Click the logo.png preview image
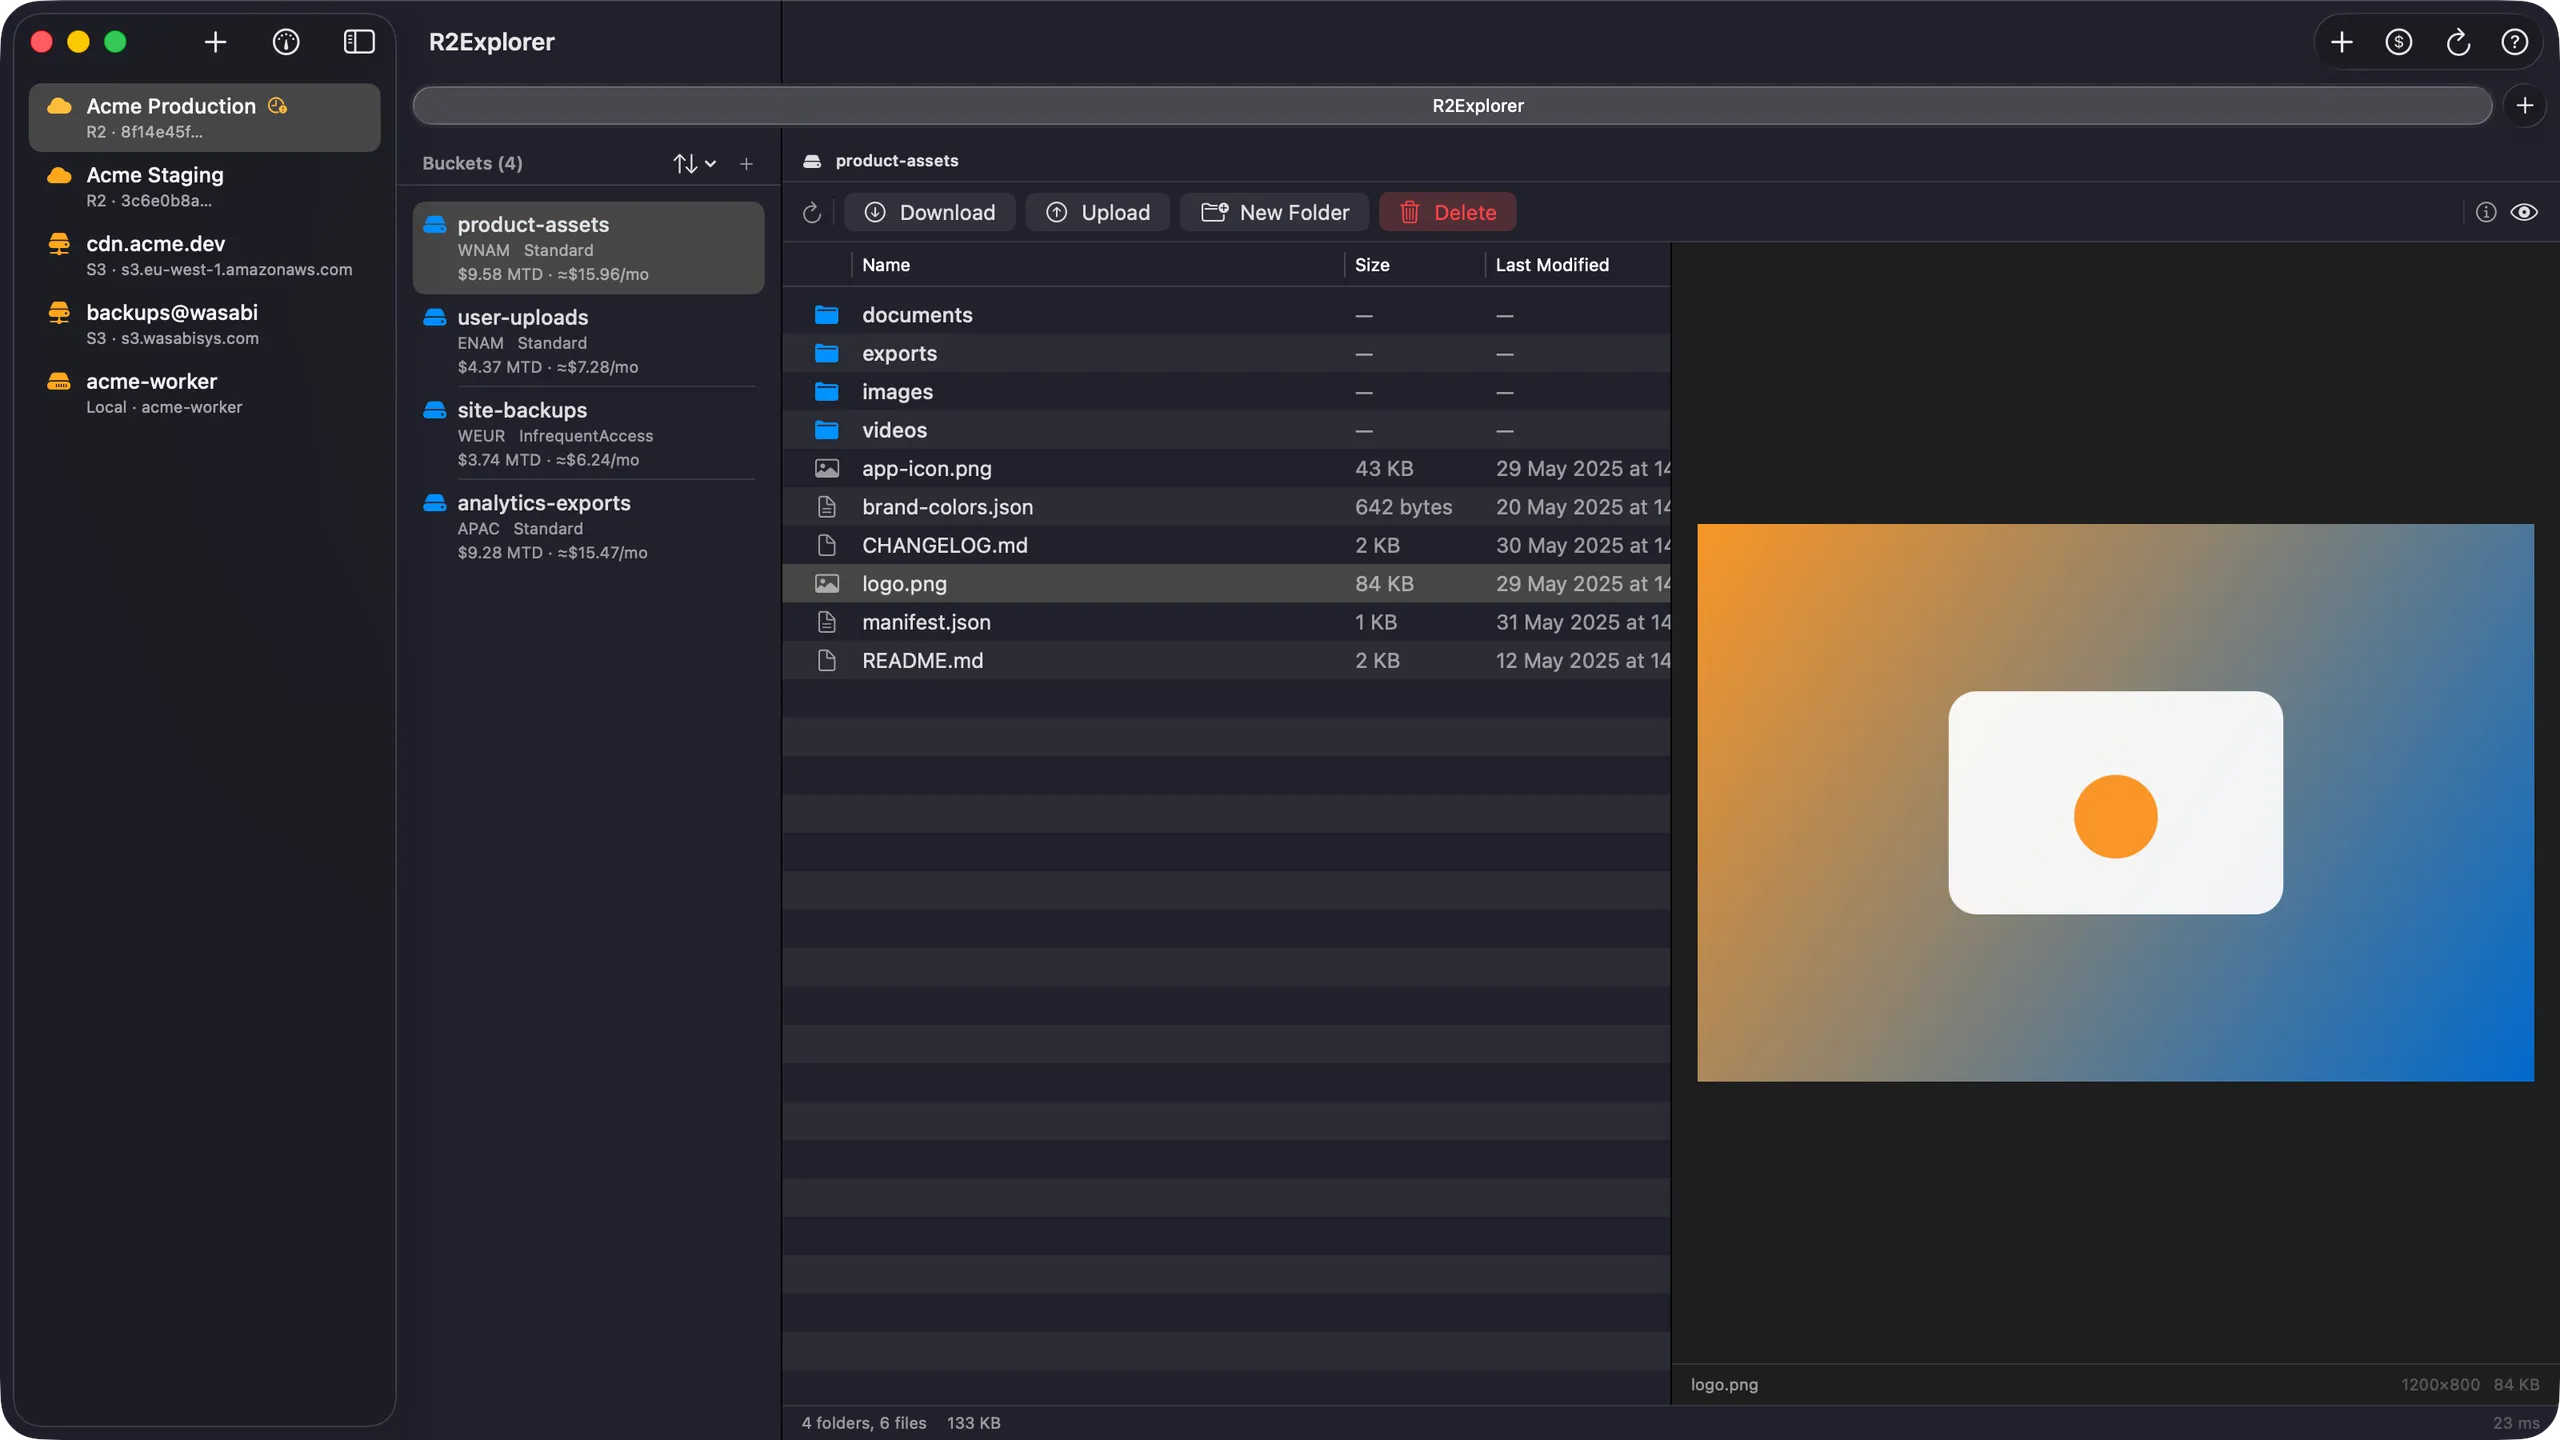This screenshot has width=2560, height=1440. pos(2115,802)
